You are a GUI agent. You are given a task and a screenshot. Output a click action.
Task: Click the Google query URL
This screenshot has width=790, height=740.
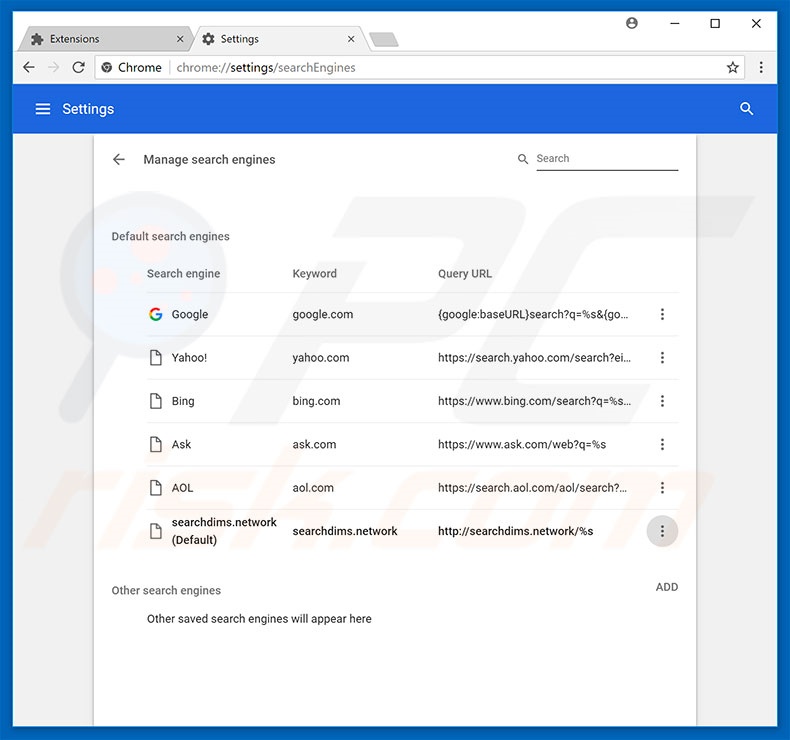(x=533, y=314)
